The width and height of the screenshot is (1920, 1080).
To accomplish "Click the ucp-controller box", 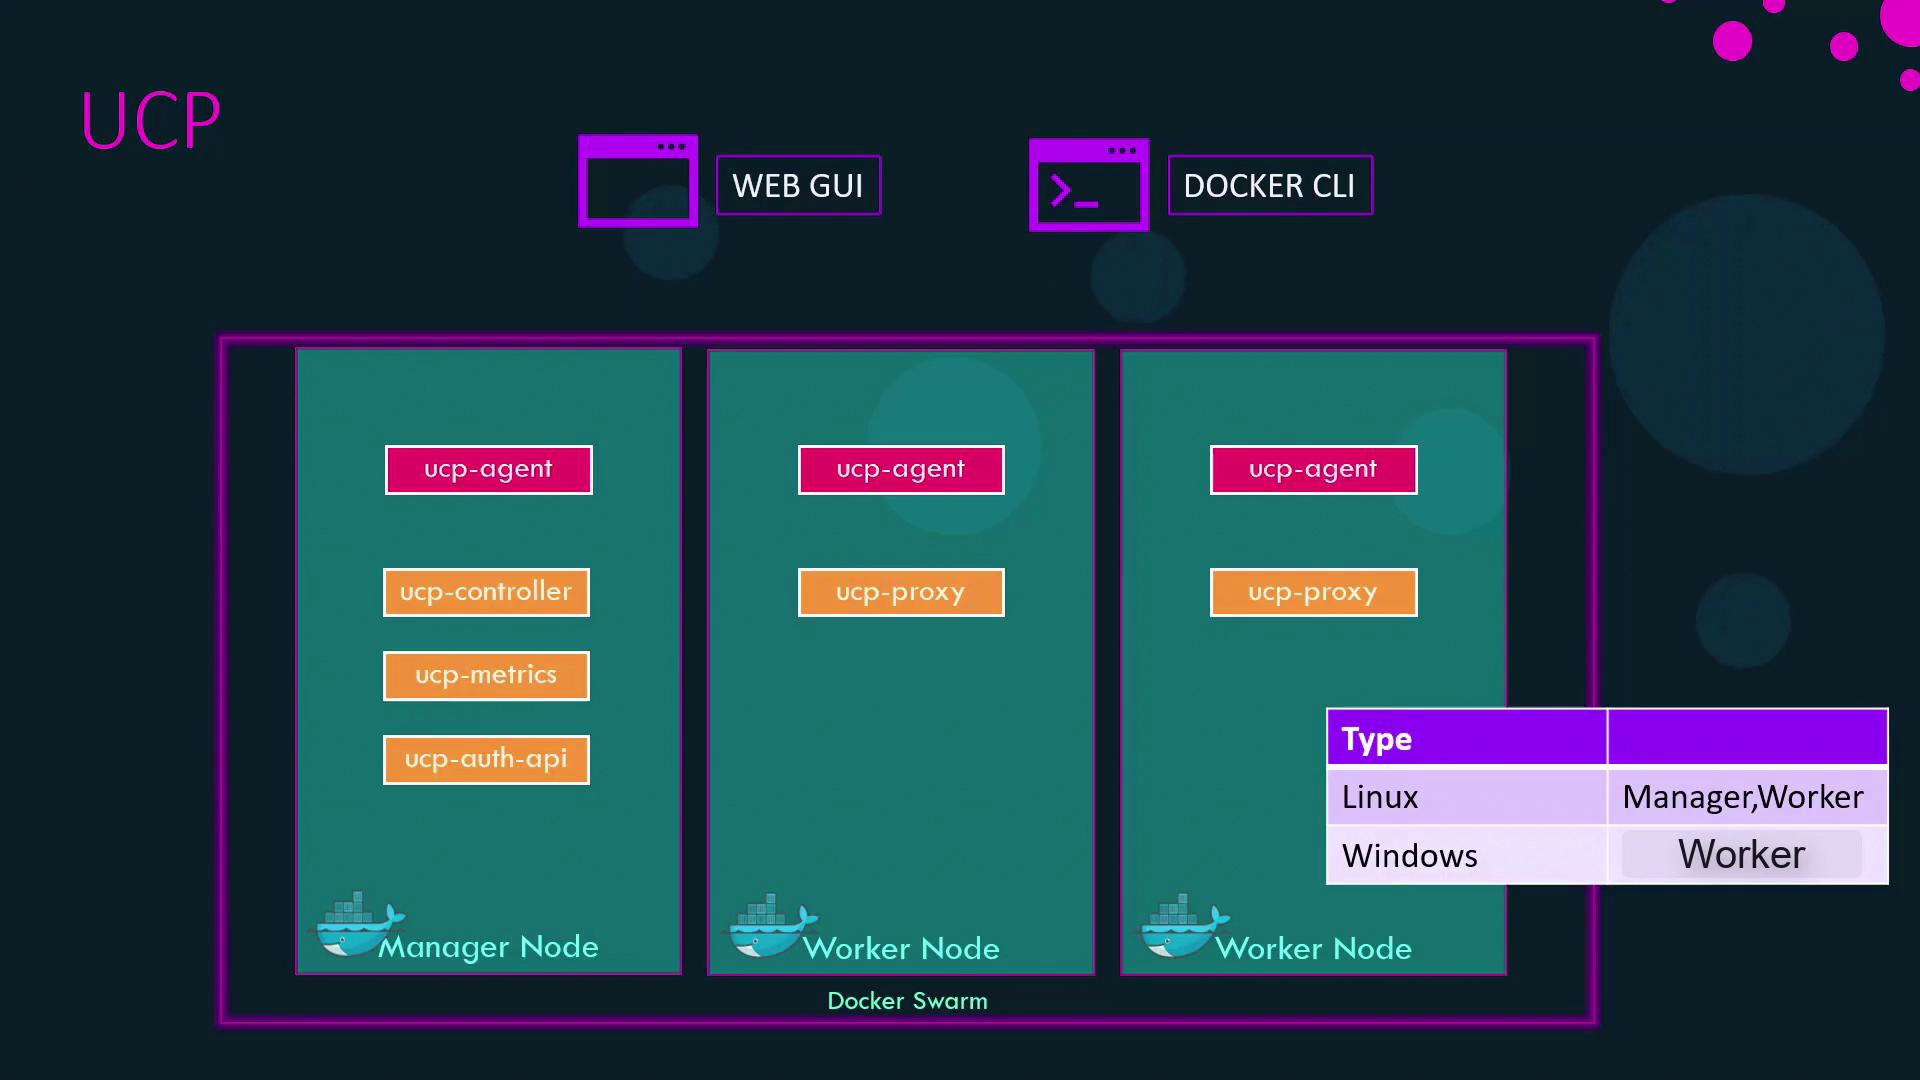I will tap(486, 592).
